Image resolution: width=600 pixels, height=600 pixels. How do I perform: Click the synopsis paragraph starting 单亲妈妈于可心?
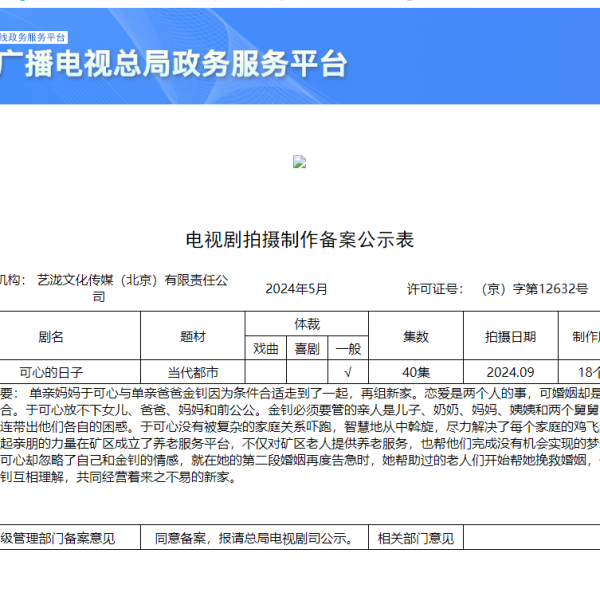tap(300, 435)
